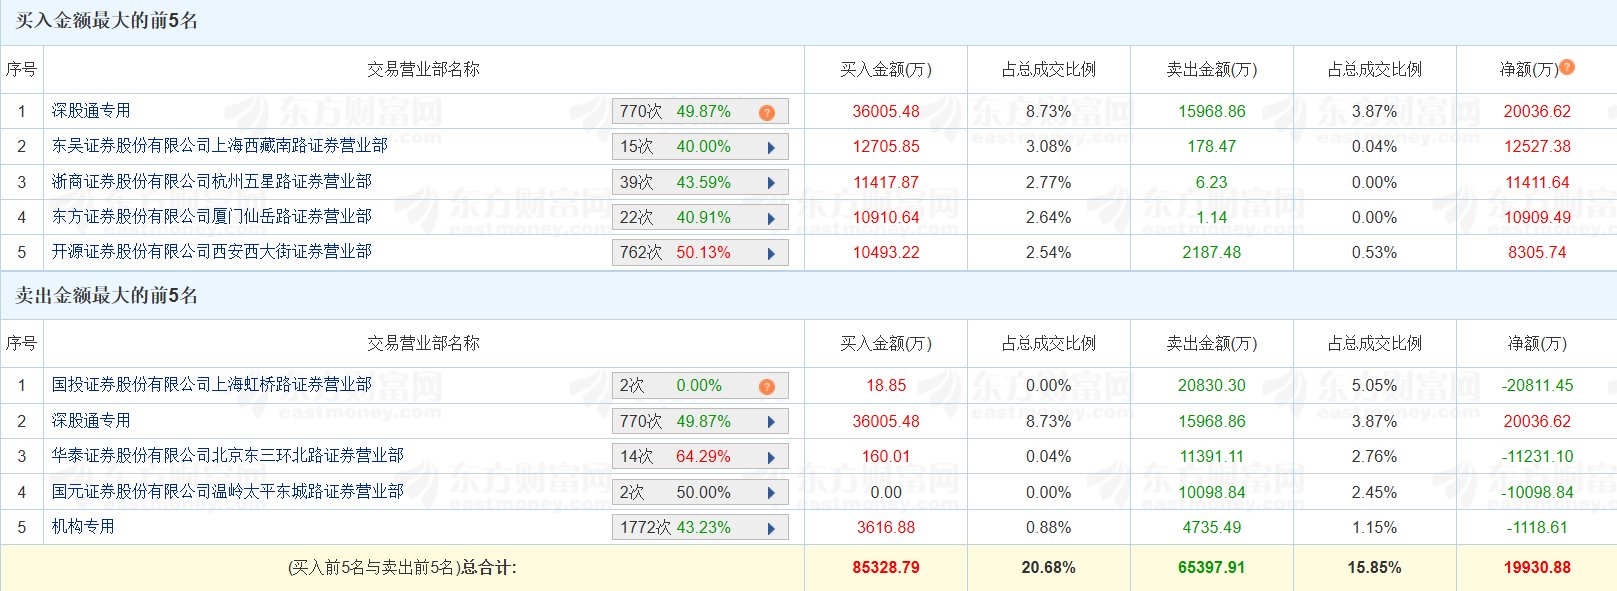Click orange question icon in 国投证券 row
The width and height of the screenshot is (1617, 591).
(767, 387)
